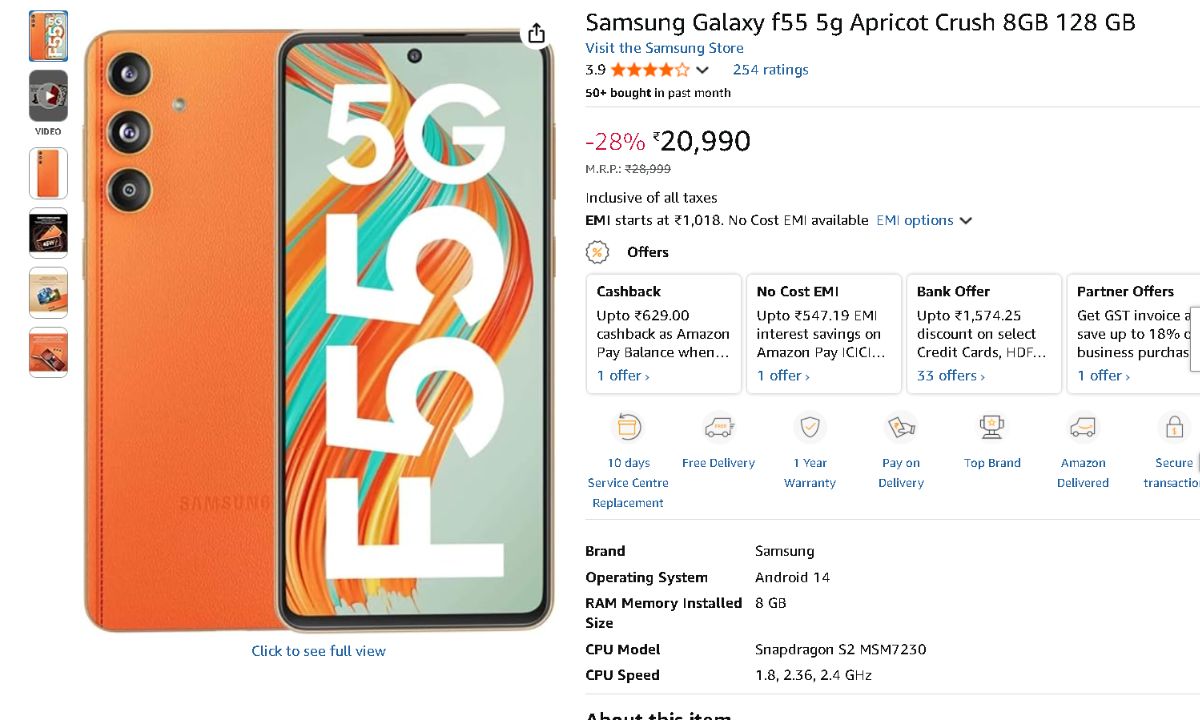Select the orange phone back thumbnail
1200x720 pixels.
[x=48, y=173]
